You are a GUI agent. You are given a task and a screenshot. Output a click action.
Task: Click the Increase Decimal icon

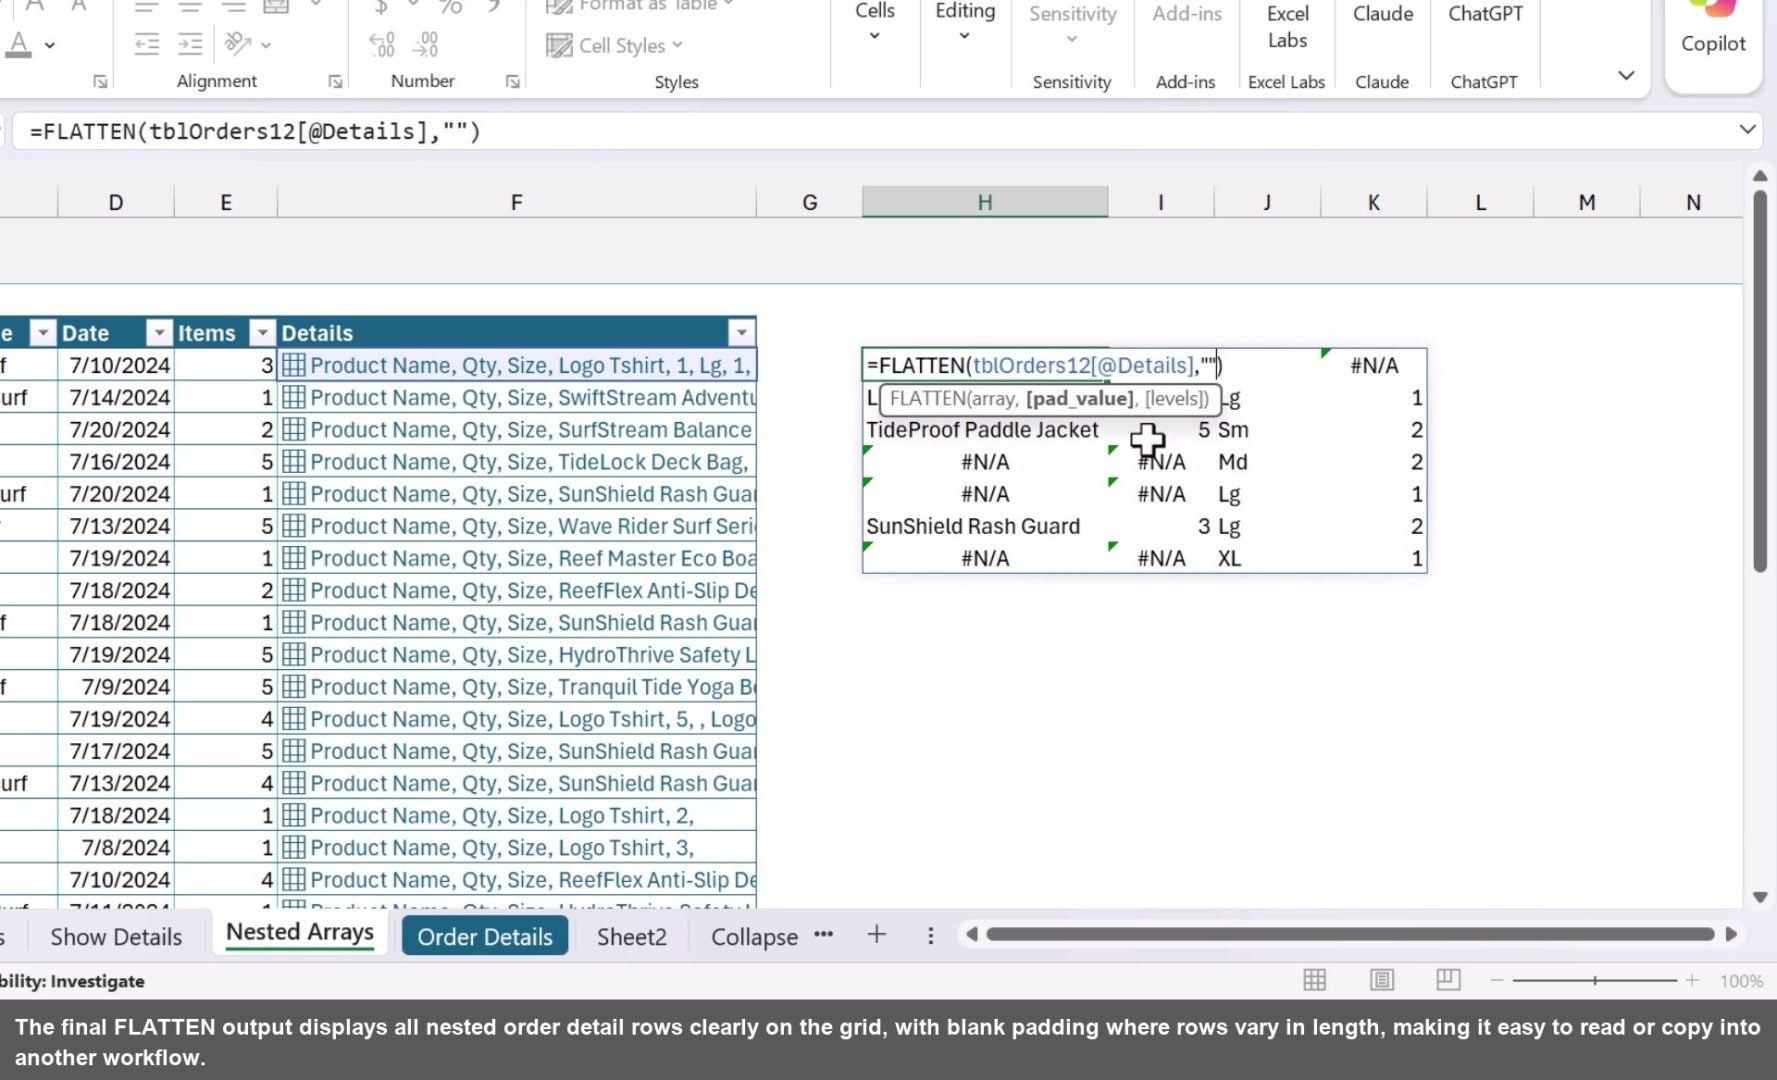[382, 44]
